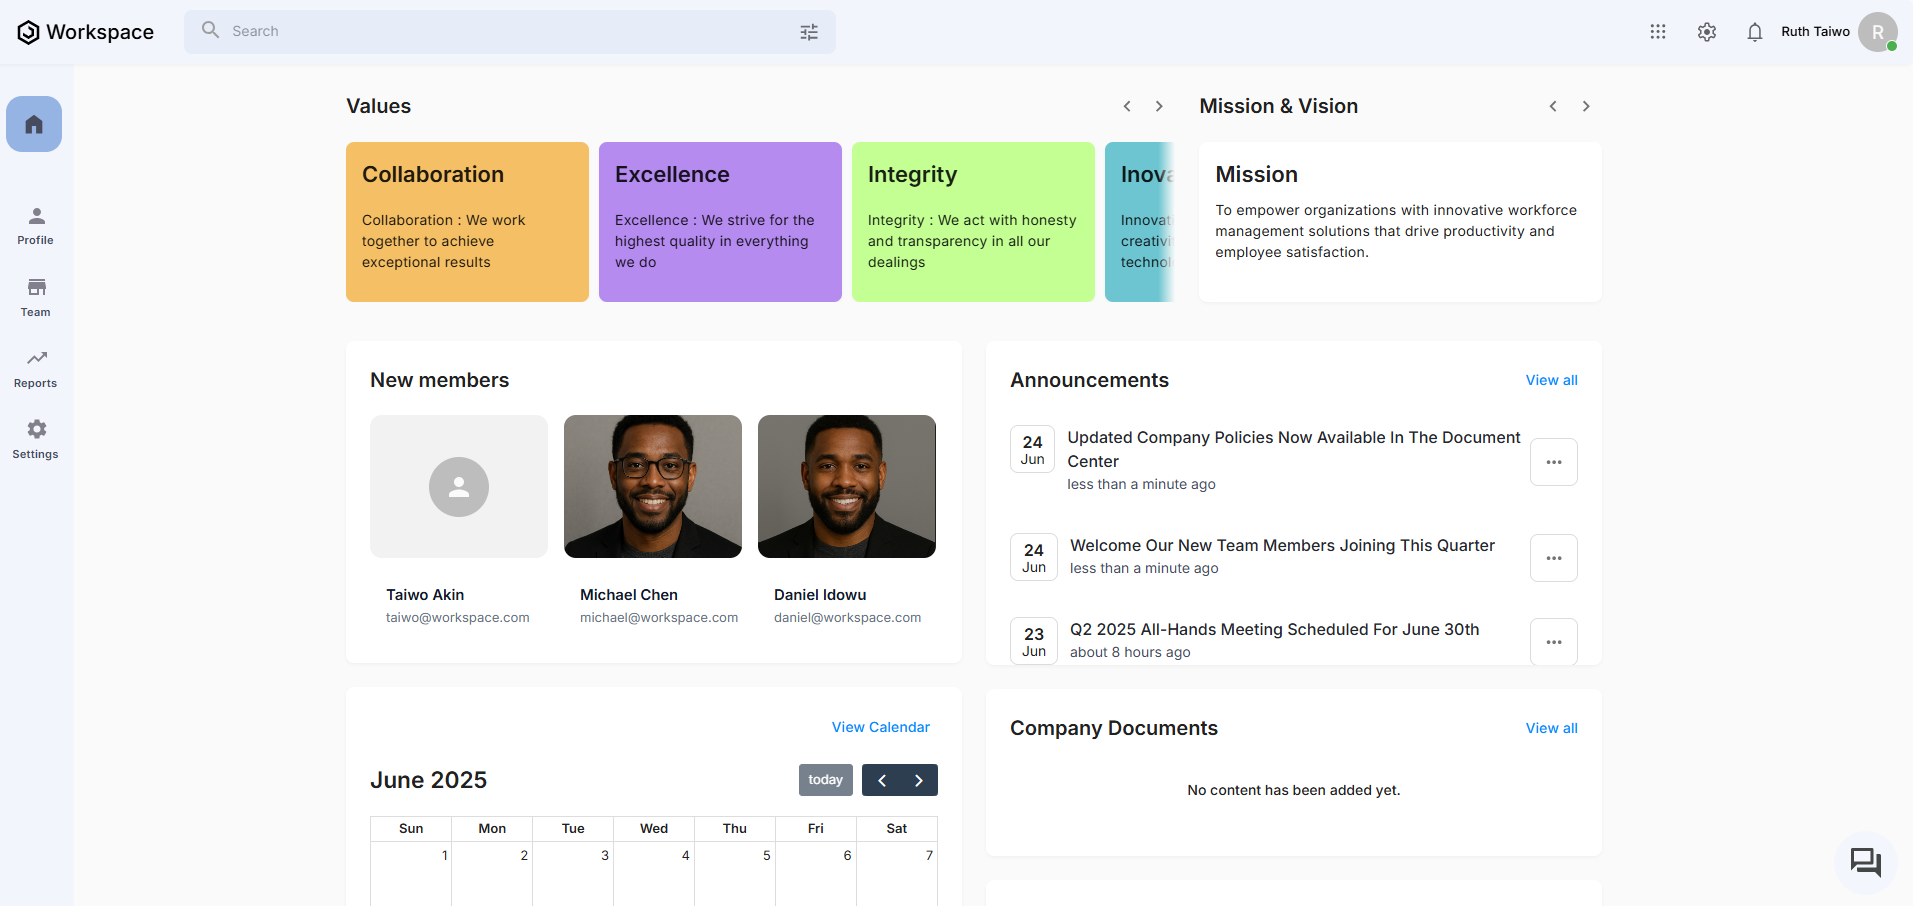Click the top bar settings gear icon
The width and height of the screenshot is (1913, 906).
[x=1707, y=32]
